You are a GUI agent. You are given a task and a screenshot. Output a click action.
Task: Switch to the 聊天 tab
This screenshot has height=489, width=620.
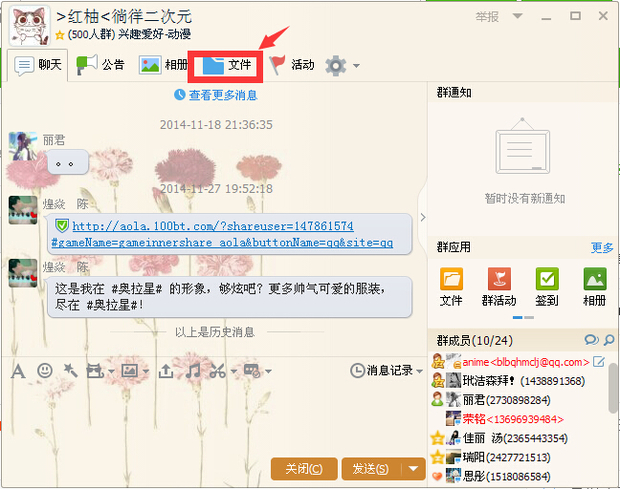38,65
